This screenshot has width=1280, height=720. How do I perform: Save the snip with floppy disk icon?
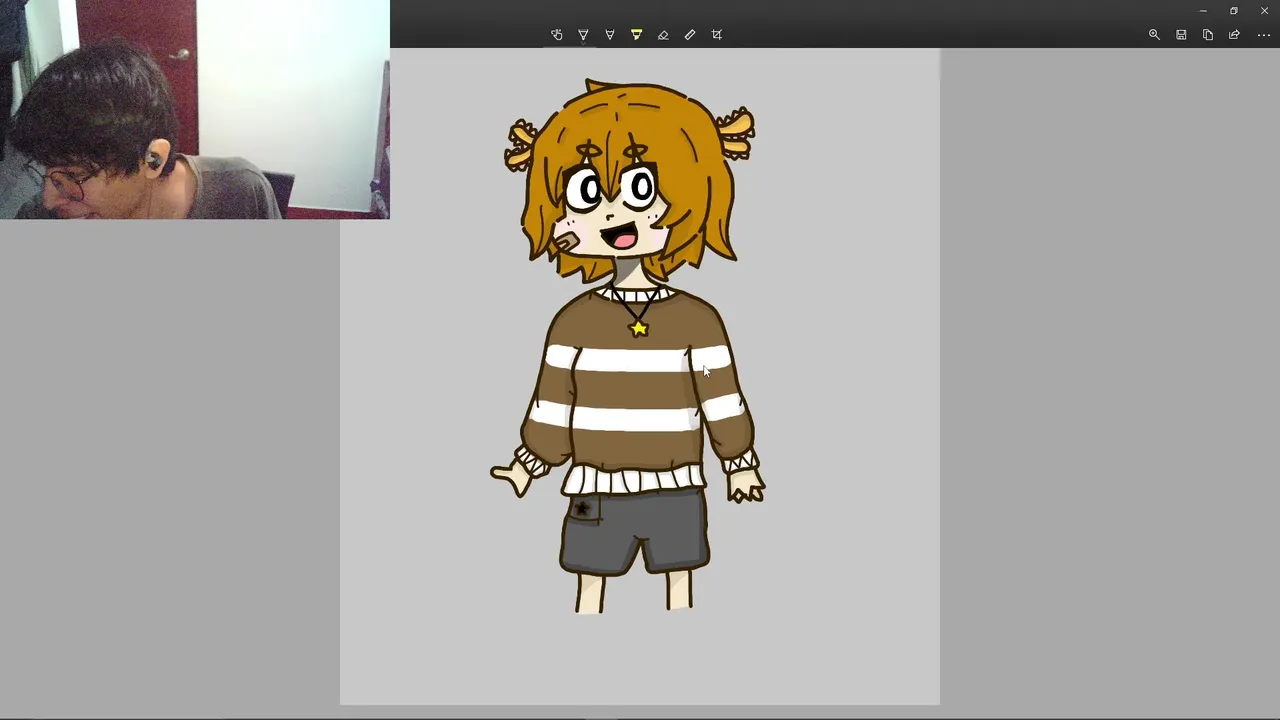pyautogui.click(x=1181, y=35)
